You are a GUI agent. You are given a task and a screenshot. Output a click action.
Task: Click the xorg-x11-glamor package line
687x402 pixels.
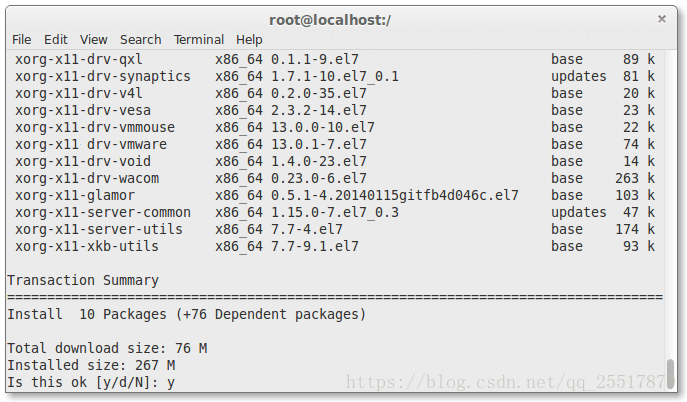coord(335,195)
